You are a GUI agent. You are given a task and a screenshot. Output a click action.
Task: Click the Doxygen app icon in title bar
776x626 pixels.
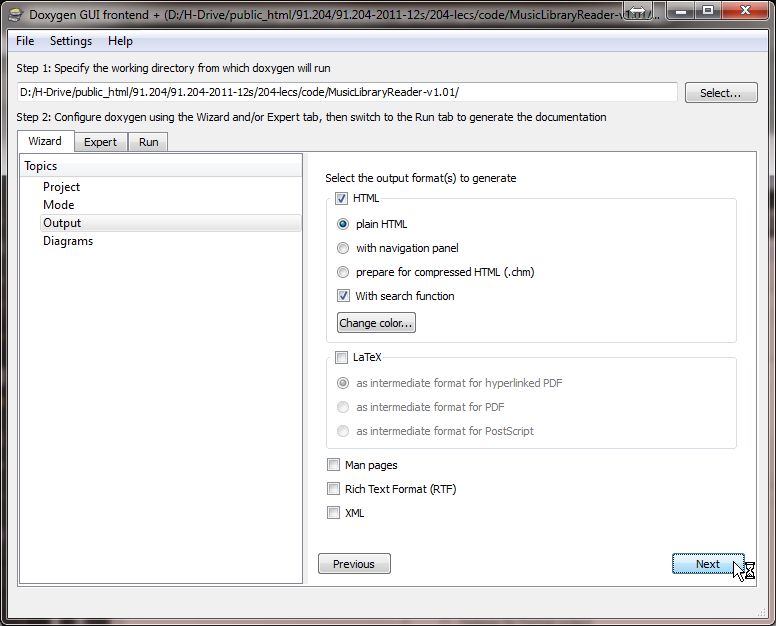tap(16, 14)
